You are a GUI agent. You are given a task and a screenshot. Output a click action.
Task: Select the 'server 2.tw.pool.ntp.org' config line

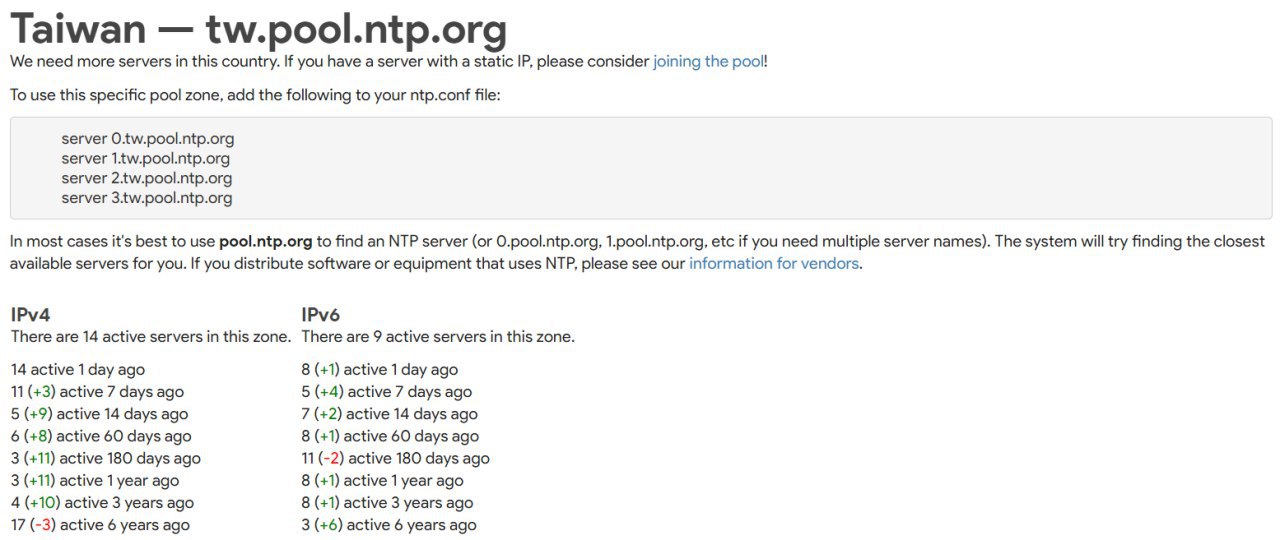(147, 178)
